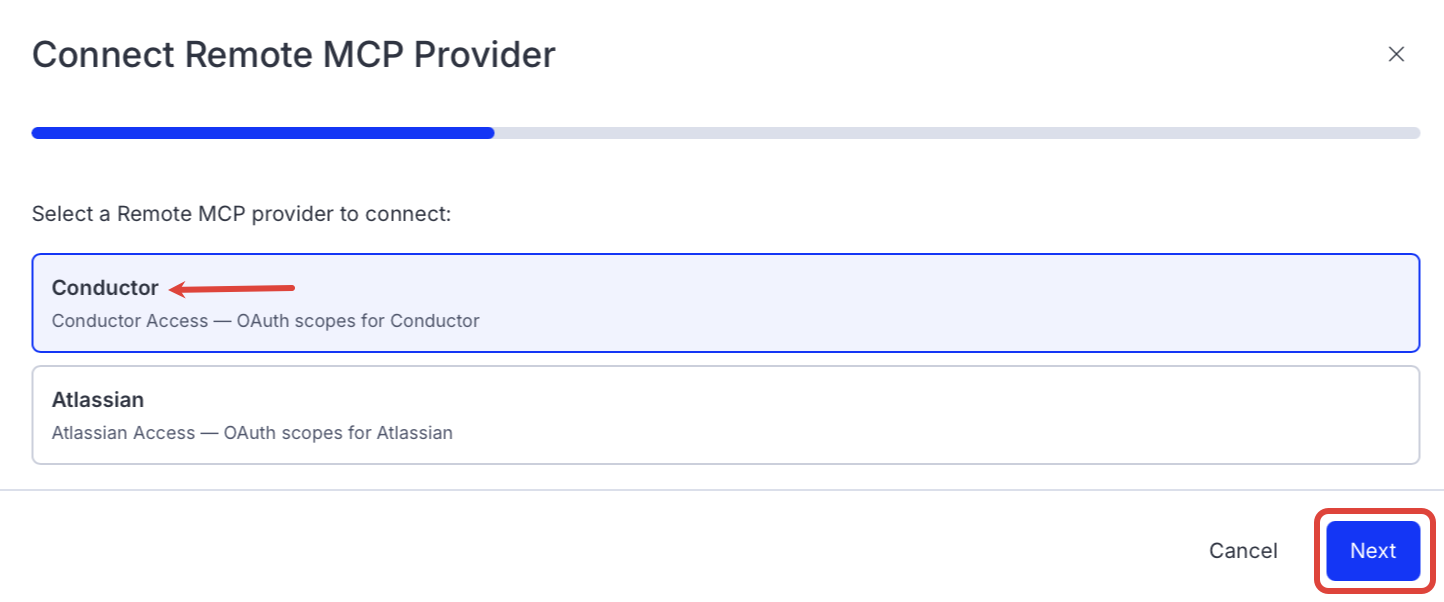Click the X icon in dialog header
The image size is (1444, 602).
(1396, 54)
